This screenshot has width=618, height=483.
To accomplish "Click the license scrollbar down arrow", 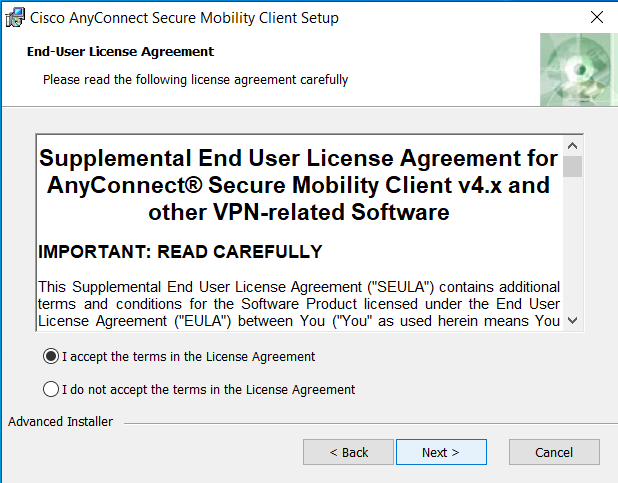I will coord(572,321).
